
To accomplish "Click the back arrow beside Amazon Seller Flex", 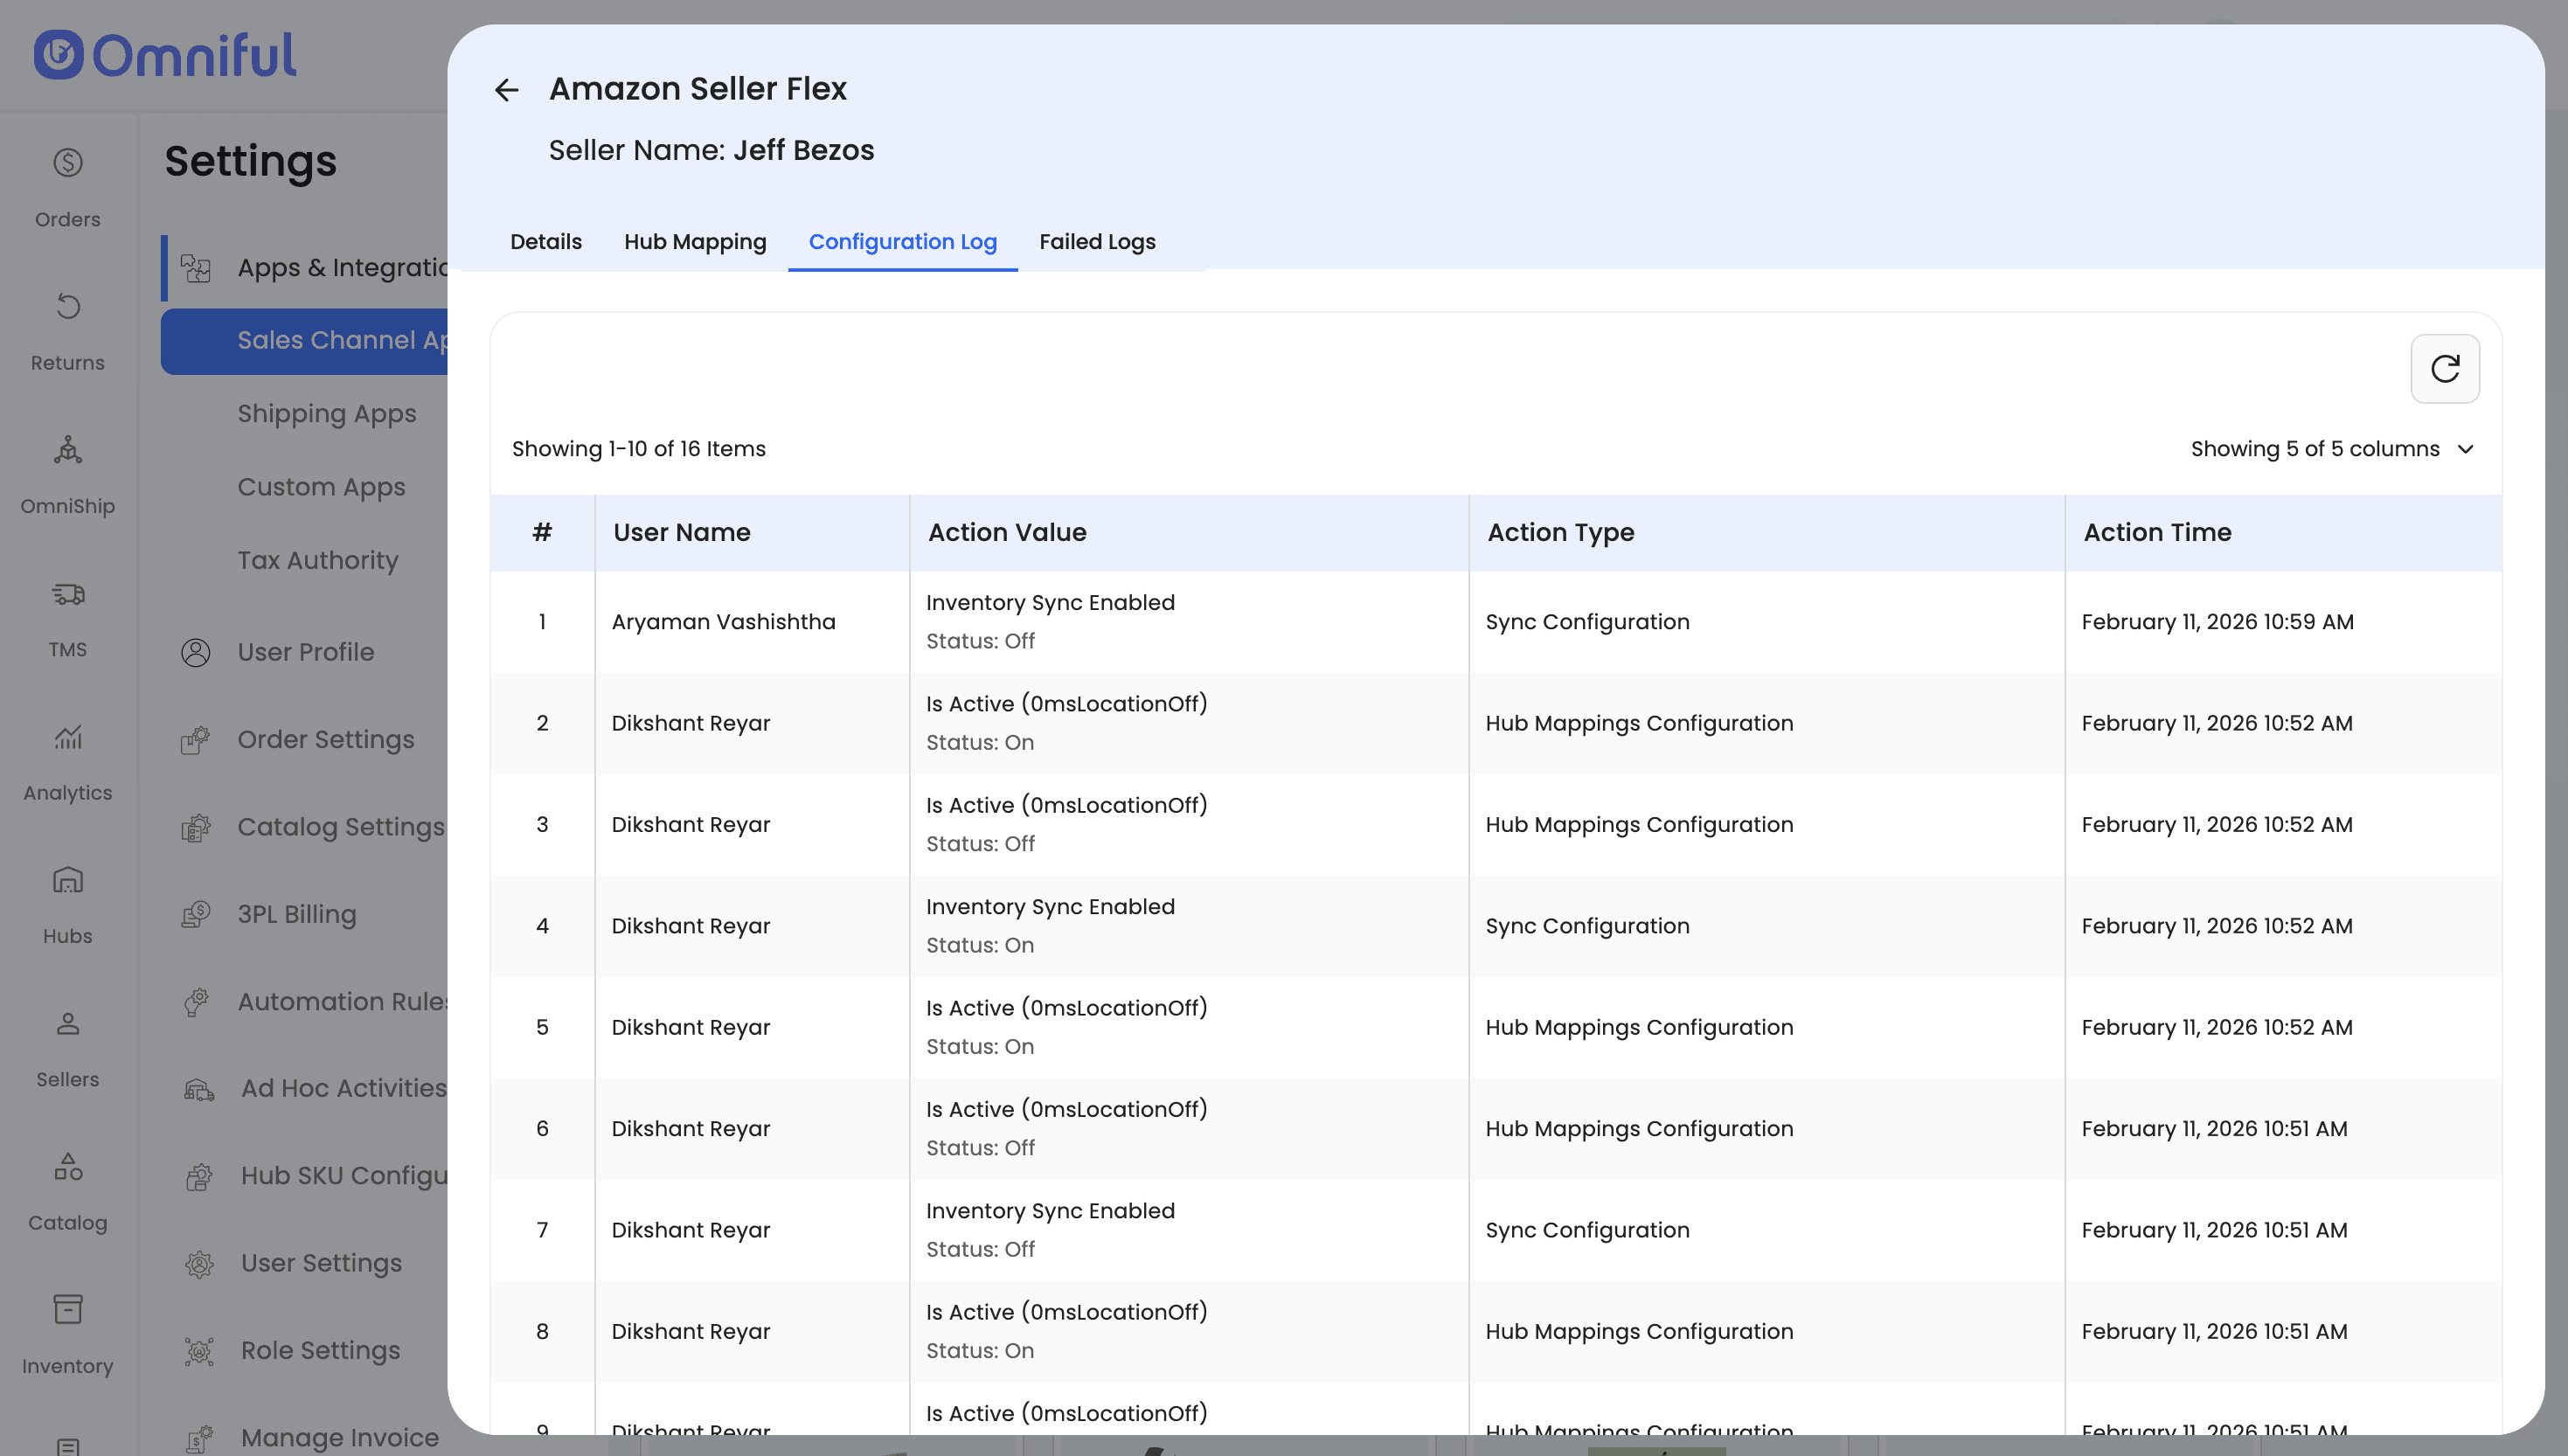I will coord(506,90).
